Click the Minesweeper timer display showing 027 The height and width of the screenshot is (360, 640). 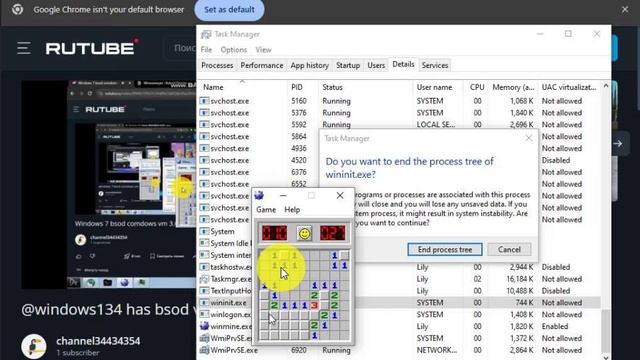tap(333, 233)
